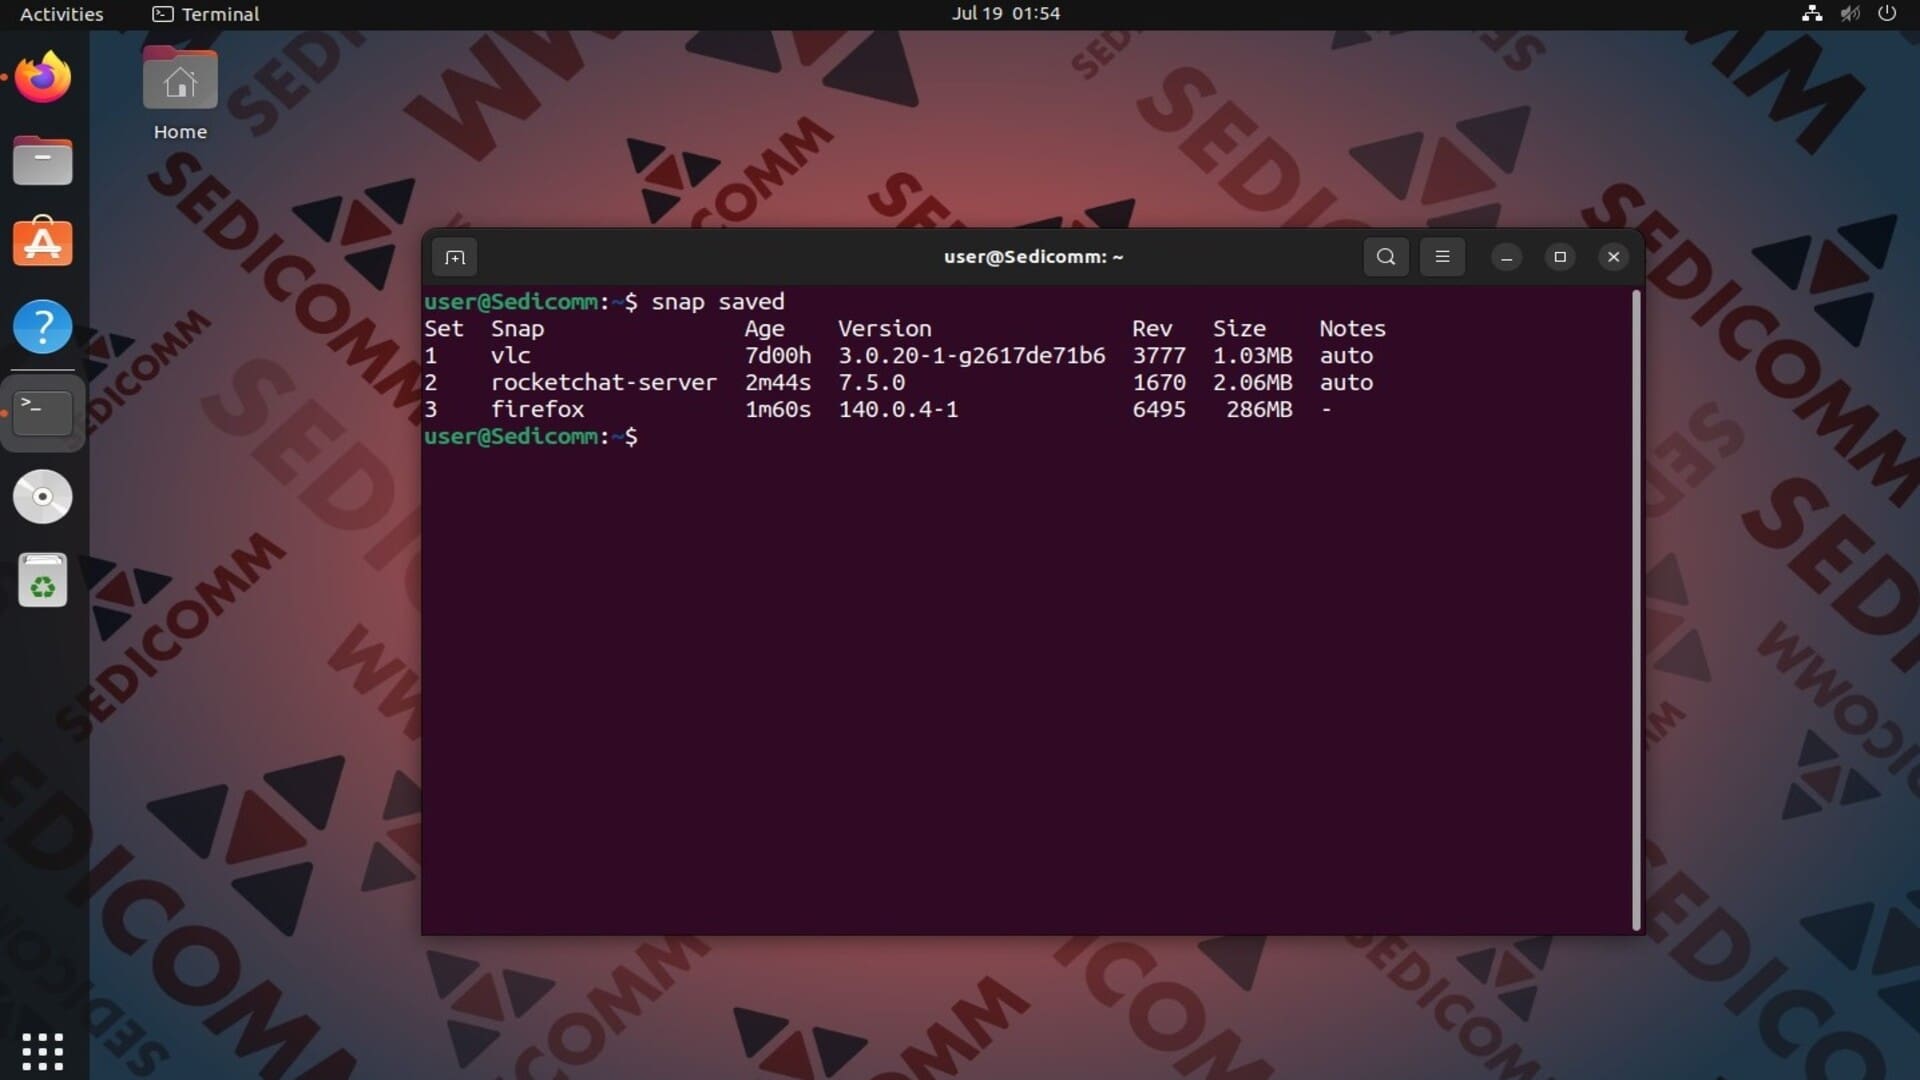Click age '7d00h' value
Screen dimensions: 1920x1080
[777, 356]
